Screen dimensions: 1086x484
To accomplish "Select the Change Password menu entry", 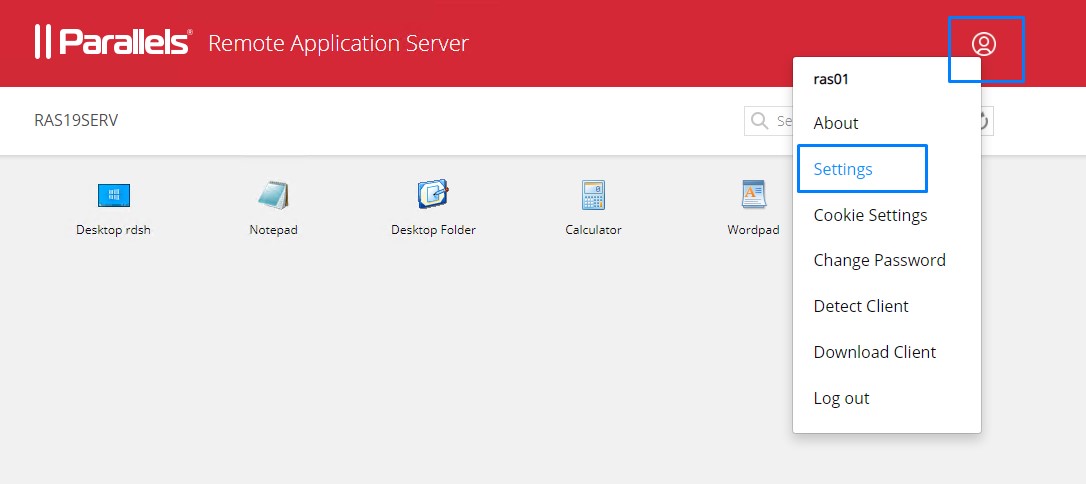I will pyautogui.click(x=879, y=260).
